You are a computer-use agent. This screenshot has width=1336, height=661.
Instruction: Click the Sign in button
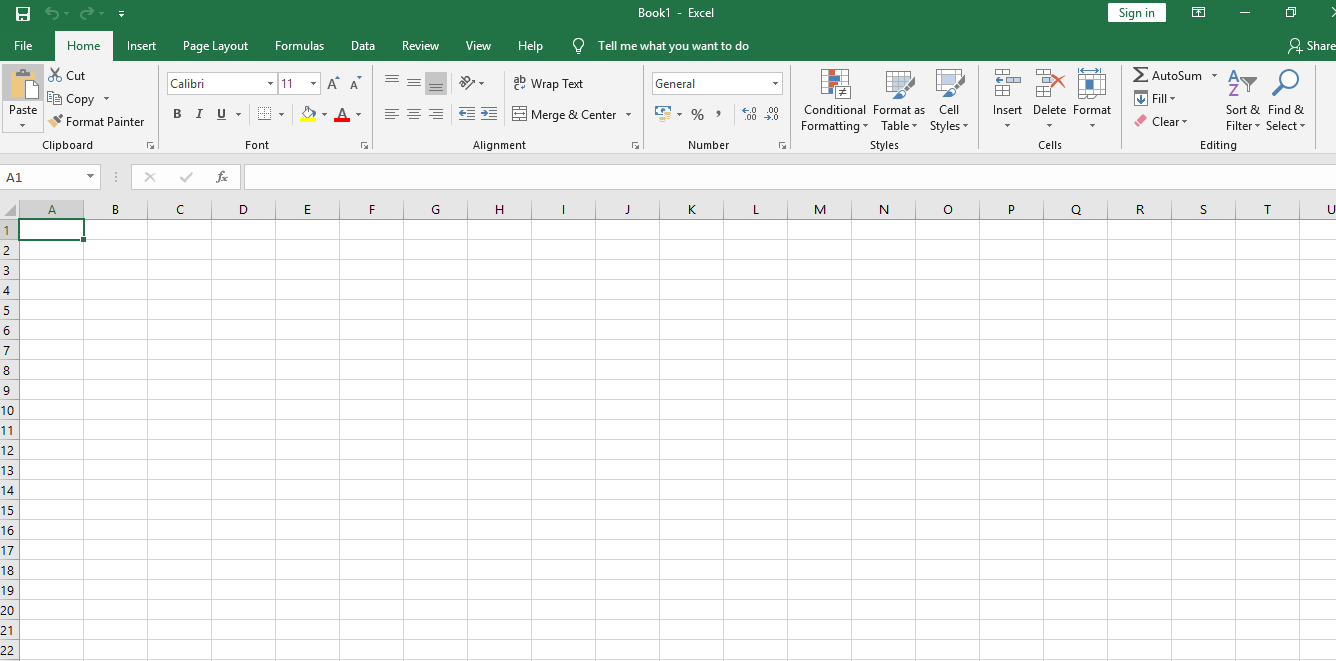(1136, 12)
